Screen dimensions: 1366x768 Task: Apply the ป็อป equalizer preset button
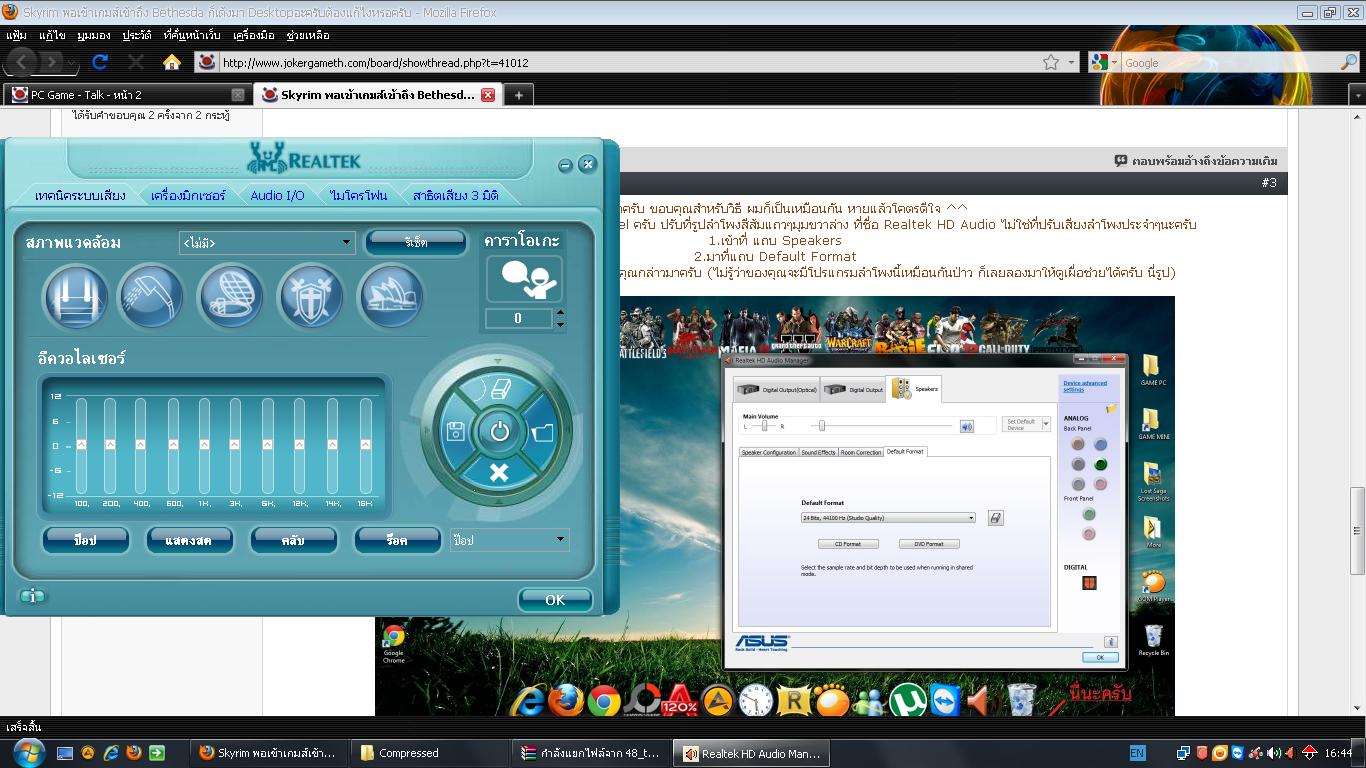(x=86, y=540)
